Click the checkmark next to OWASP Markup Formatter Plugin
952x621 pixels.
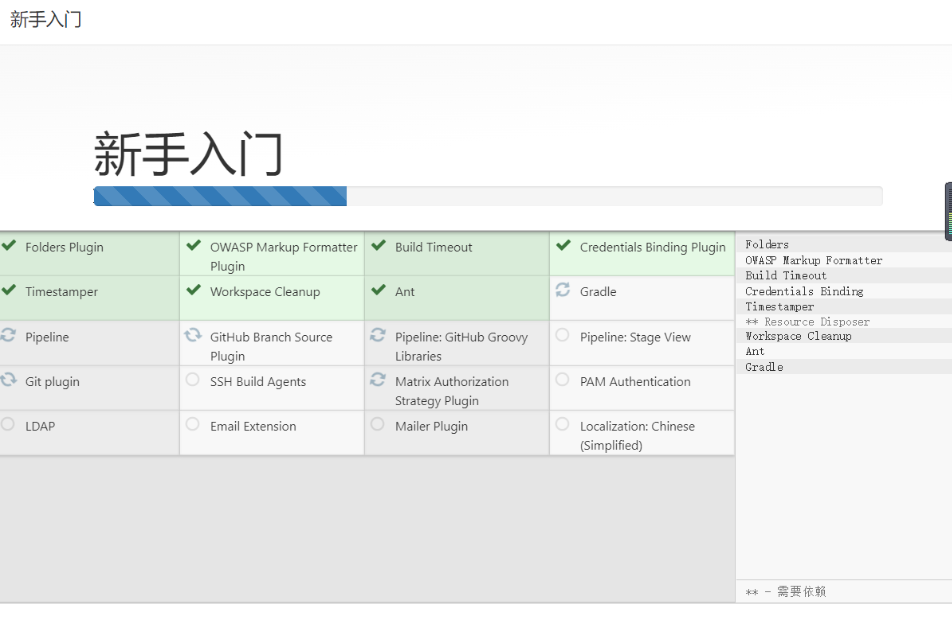[x=194, y=245]
